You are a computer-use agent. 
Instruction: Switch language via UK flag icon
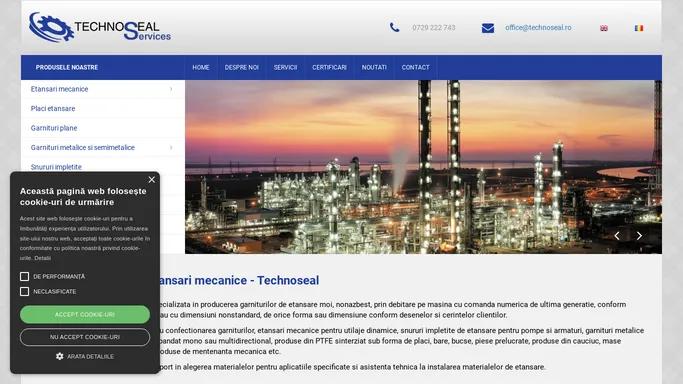click(604, 28)
